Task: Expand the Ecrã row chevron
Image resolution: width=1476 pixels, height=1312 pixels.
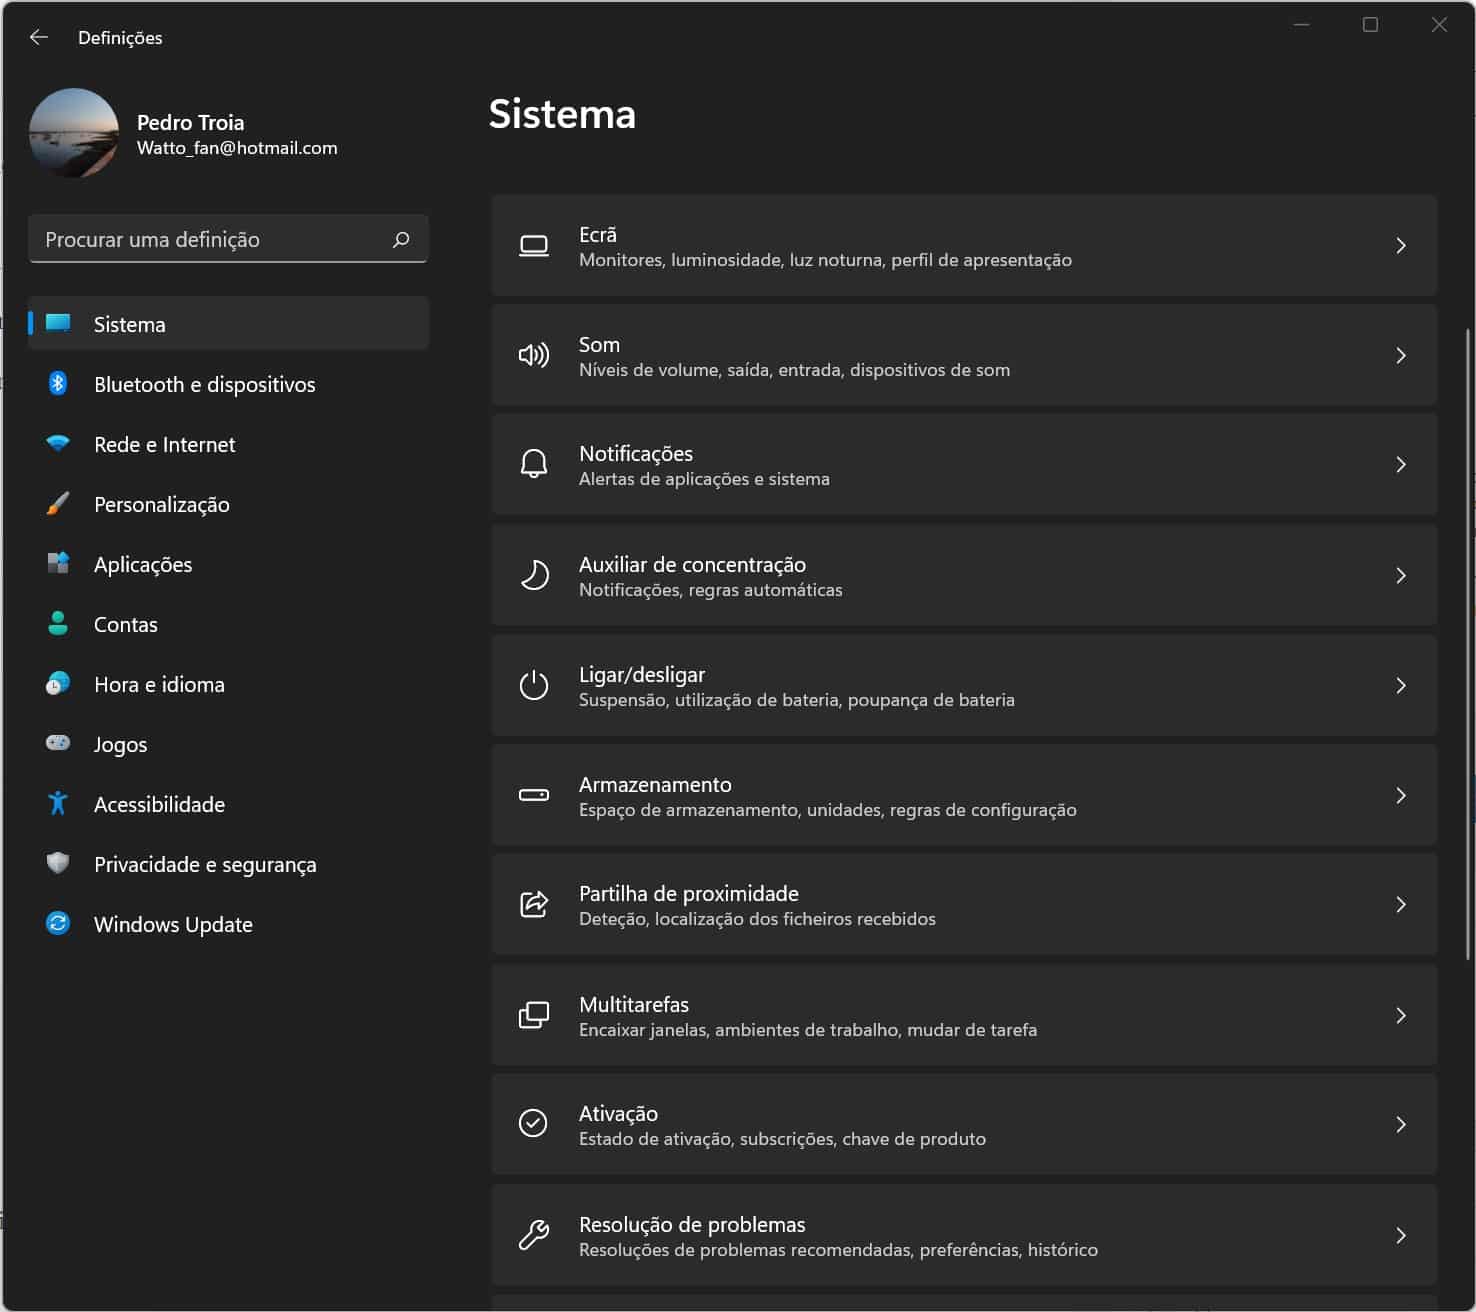Action: click(x=1400, y=246)
